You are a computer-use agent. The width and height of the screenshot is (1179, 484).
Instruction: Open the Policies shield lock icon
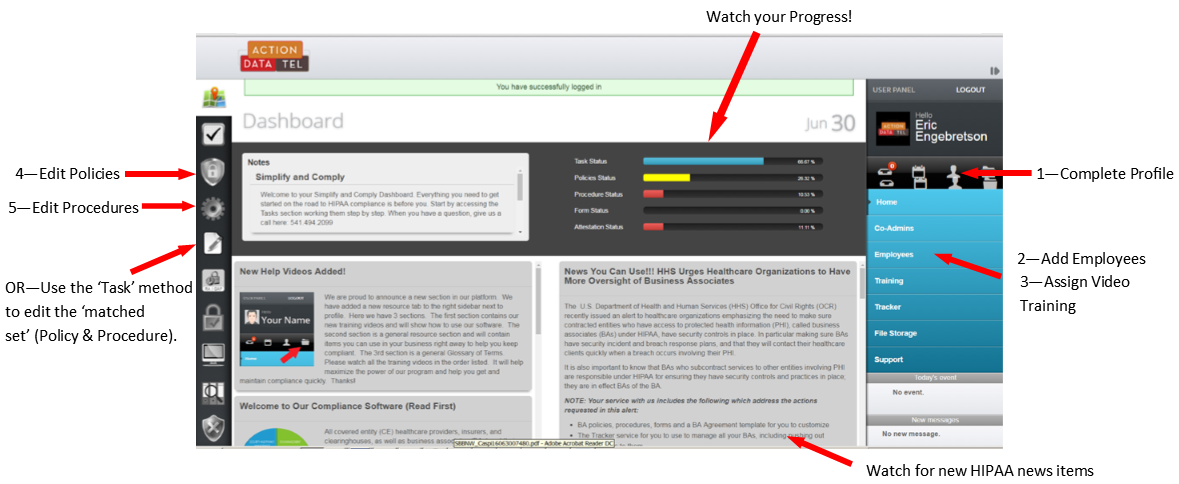point(214,171)
